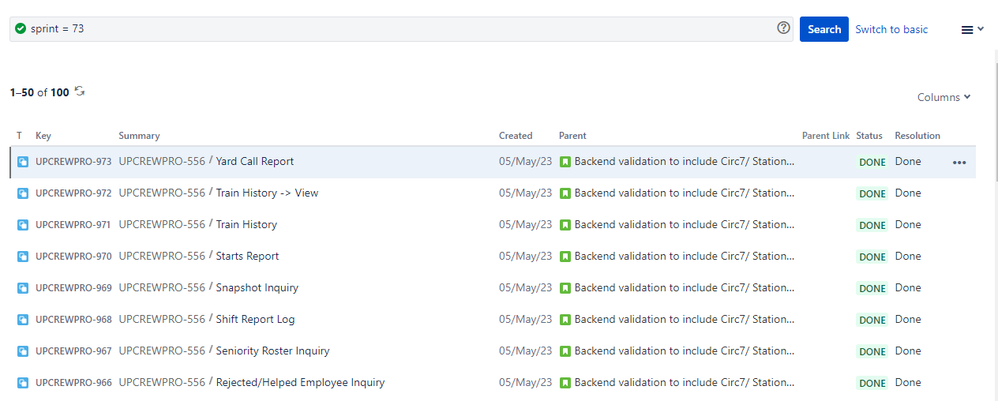The image size is (998, 401).
Task: Open issue key UPCREWPRO-967
Action: tap(73, 351)
